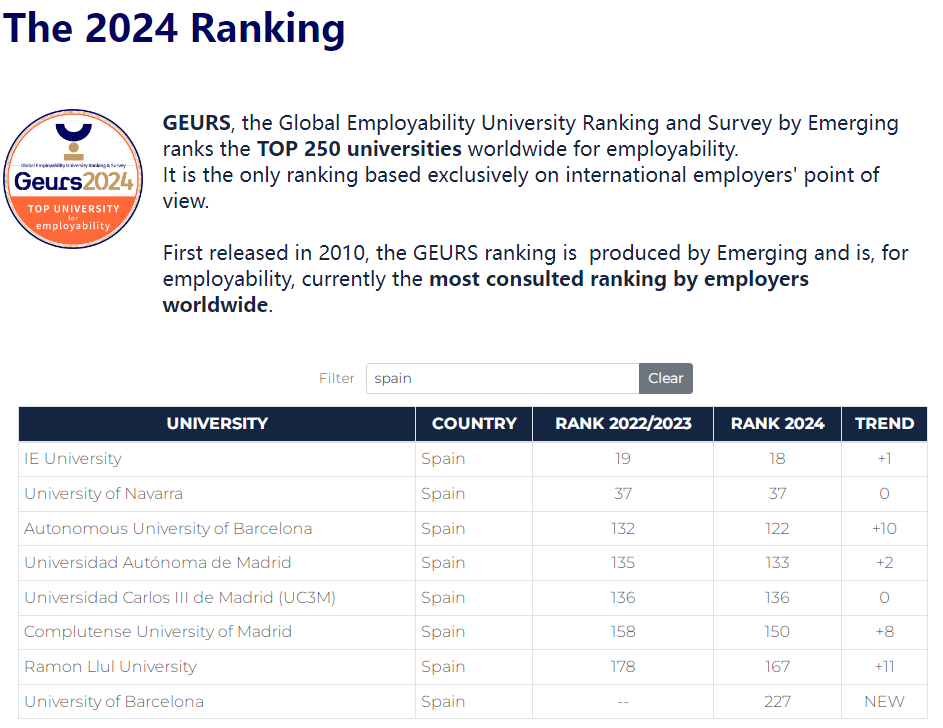Sort table by University column header
Screen dimensions: 943x728
coord(217,424)
